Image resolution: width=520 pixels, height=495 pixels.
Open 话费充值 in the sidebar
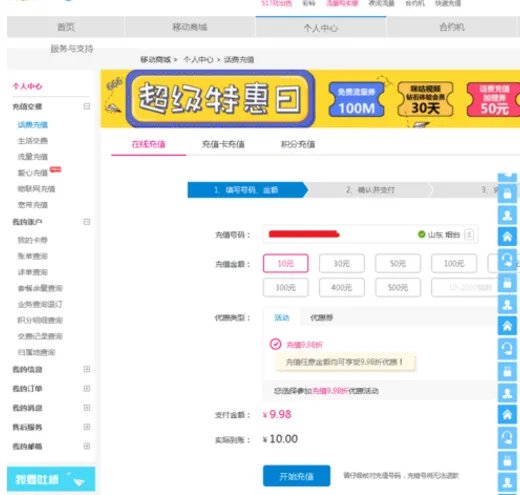click(x=33, y=125)
